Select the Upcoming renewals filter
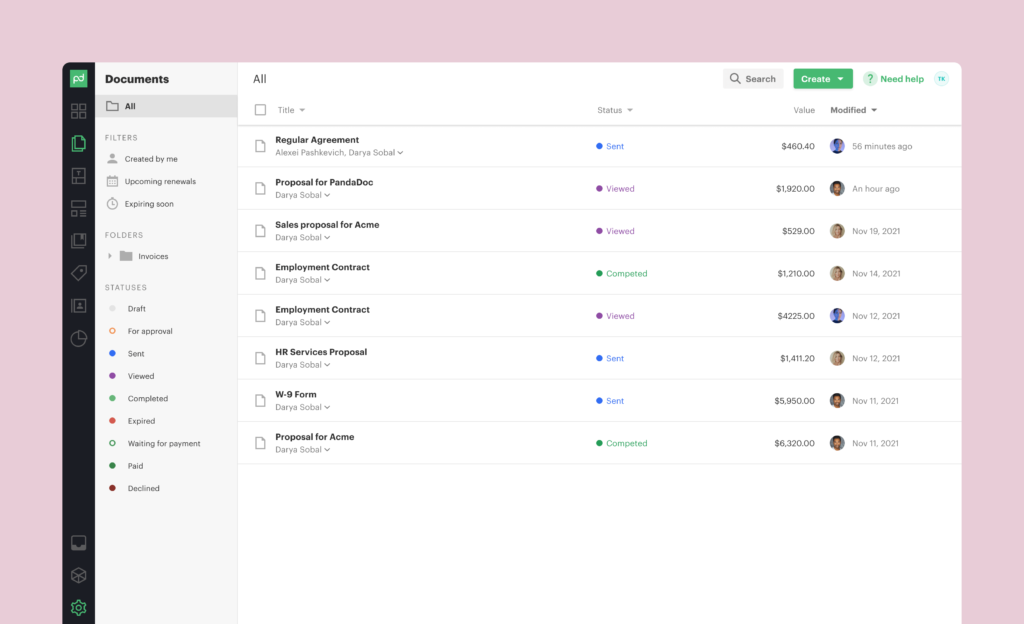The height and width of the screenshot is (624, 1024). pyautogui.click(x=159, y=182)
